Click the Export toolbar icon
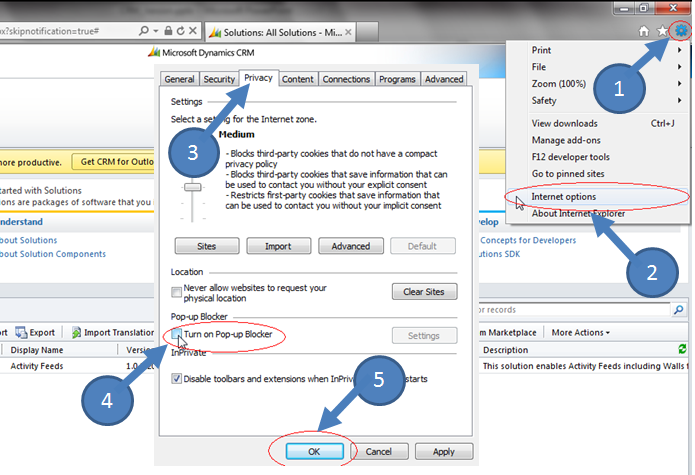 click(21, 332)
